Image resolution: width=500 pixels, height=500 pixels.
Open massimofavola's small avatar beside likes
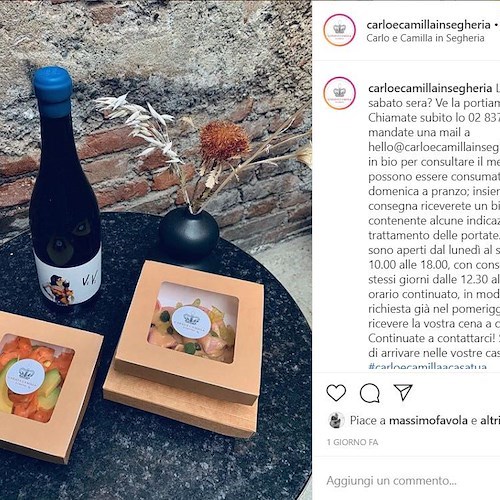(336, 420)
